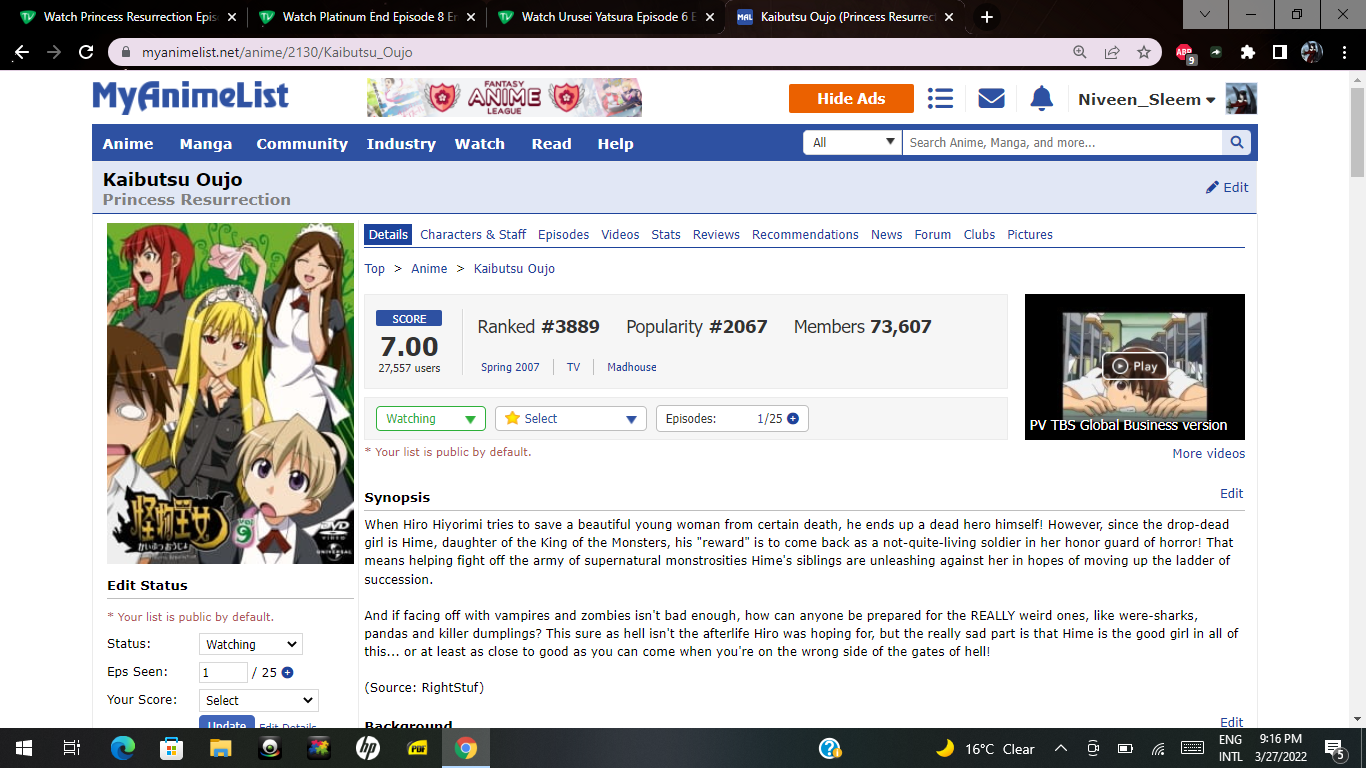Viewport: 1366px width, 768px height.
Task: Open Your Score Select dropdown
Action: click(258, 701)
